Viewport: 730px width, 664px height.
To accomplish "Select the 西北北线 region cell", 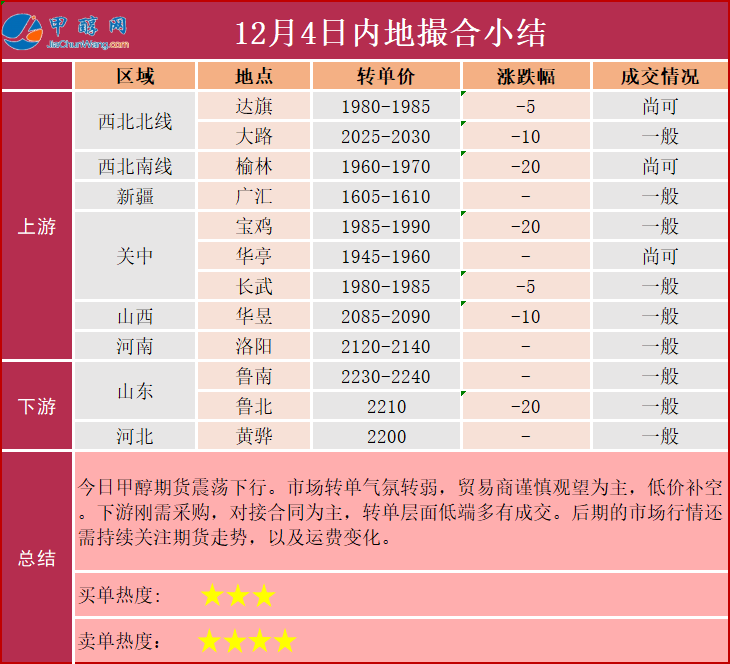I will tap(135, 121).
